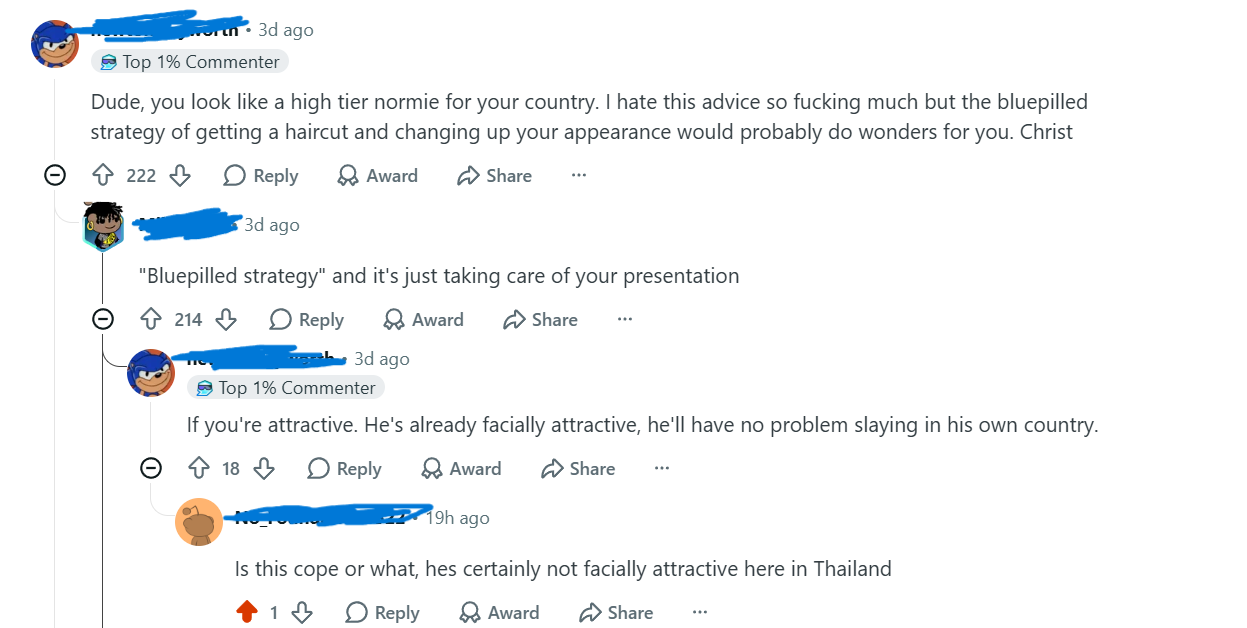Image resolution: width=1247 pixels, height=628 pixels.
Task: Reply to the "high tier normie" comment
Action: pyautogui.click(x=261, y=176)
